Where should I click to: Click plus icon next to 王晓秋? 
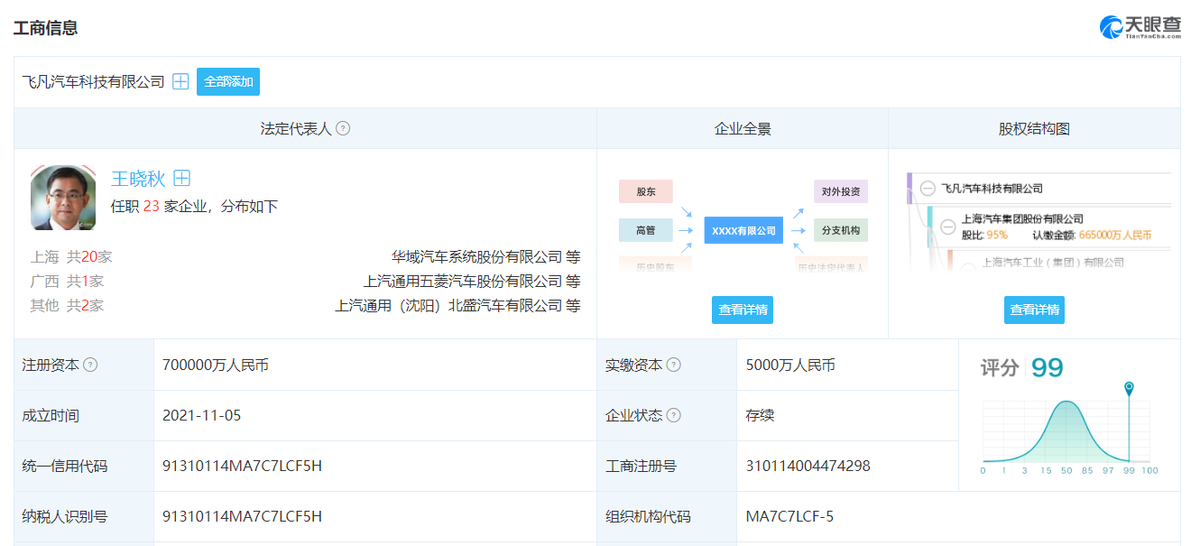[181, 178]
